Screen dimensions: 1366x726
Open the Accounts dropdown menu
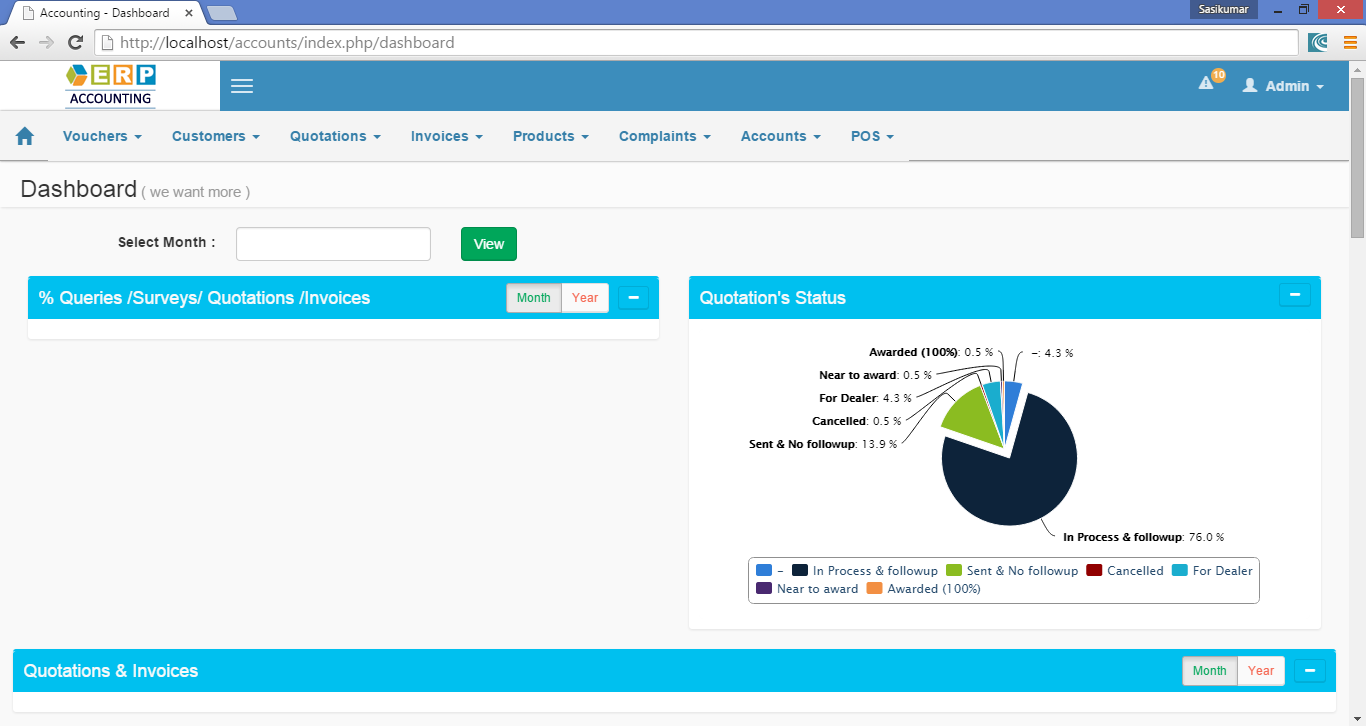point(779,135)
